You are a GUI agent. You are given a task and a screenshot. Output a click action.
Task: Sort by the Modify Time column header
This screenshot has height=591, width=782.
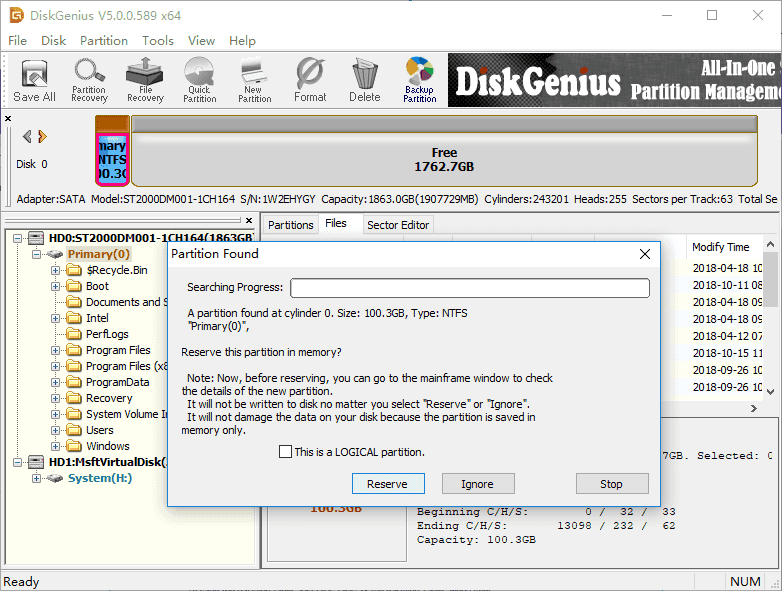[x=721, y=247]
